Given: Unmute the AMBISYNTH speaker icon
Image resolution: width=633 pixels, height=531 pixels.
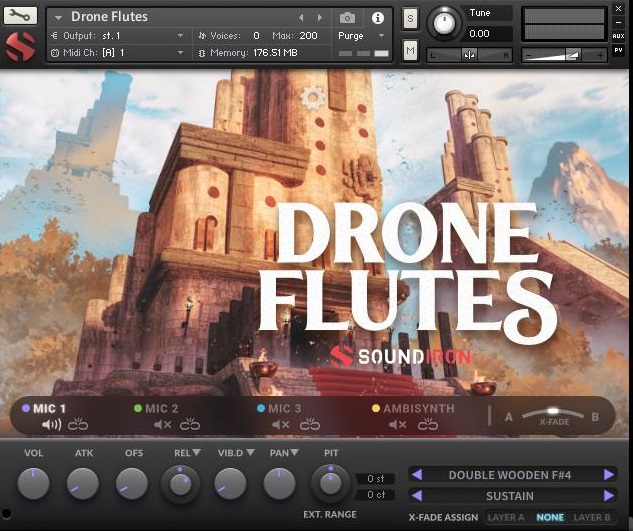Looking at the screenshot, I should tap(398, 425).
